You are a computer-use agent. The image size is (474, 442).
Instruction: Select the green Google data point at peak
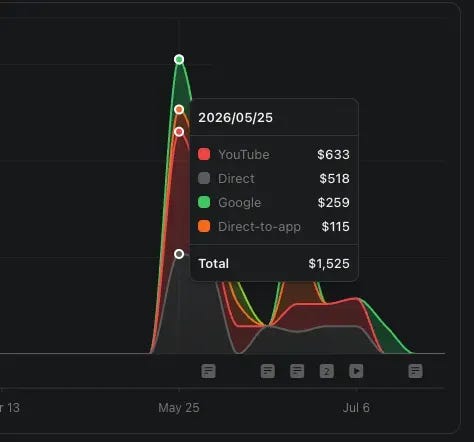(179, 59)
